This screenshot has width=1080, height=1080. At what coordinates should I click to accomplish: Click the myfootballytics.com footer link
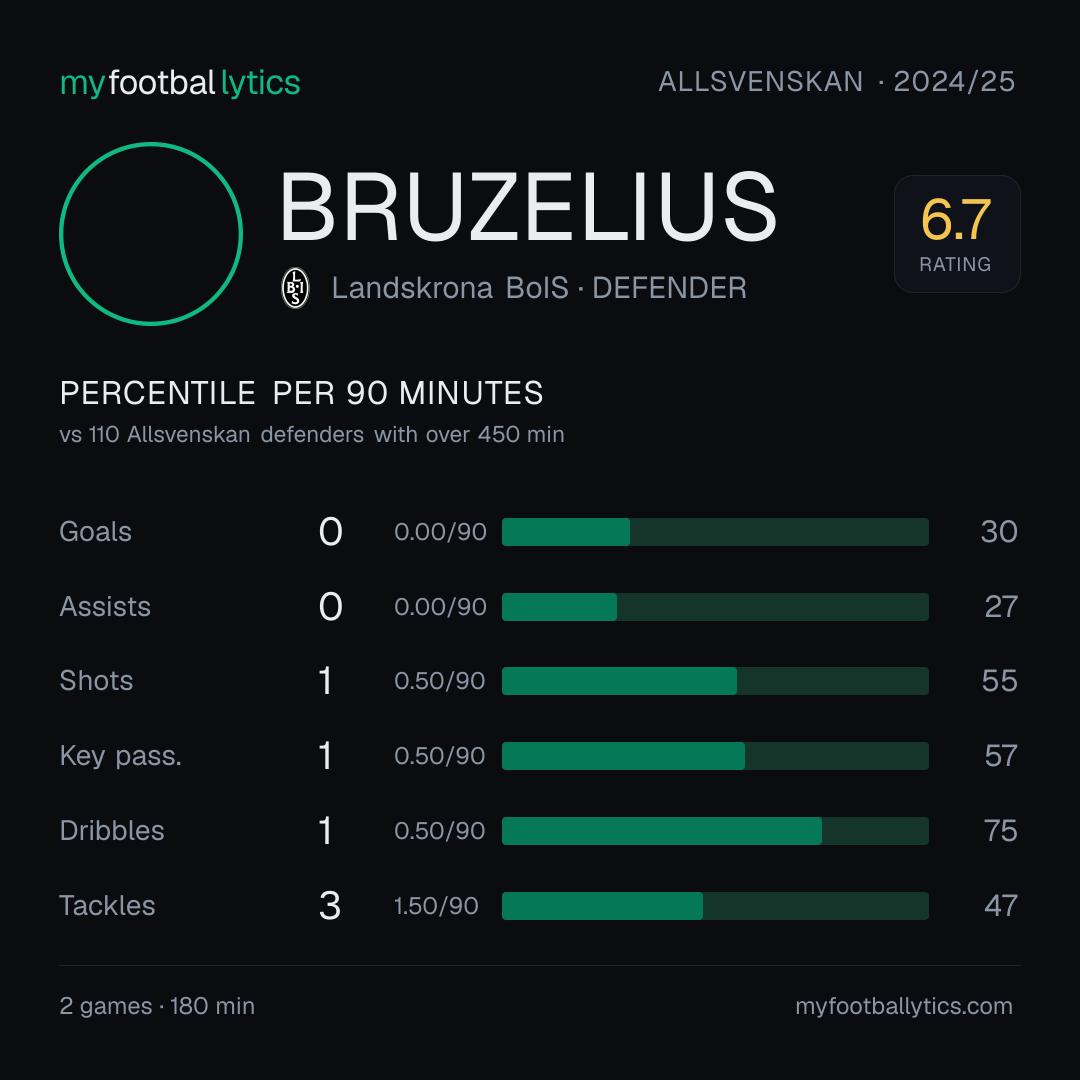click(904, 1006)
